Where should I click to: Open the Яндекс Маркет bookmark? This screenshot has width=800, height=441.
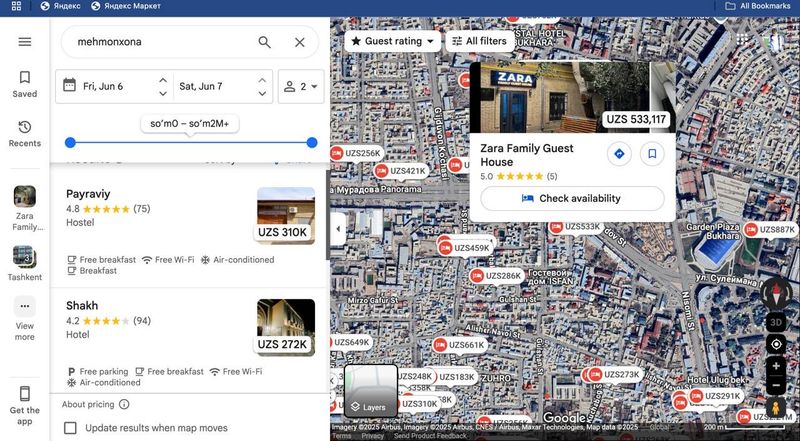point(126,6)
